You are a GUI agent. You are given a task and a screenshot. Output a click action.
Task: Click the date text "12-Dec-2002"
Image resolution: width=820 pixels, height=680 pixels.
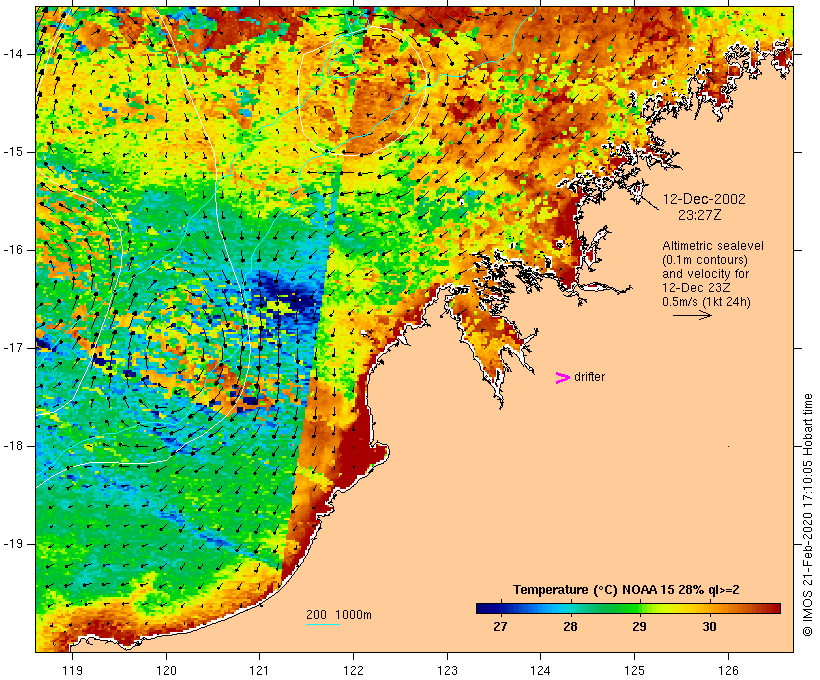704,199
